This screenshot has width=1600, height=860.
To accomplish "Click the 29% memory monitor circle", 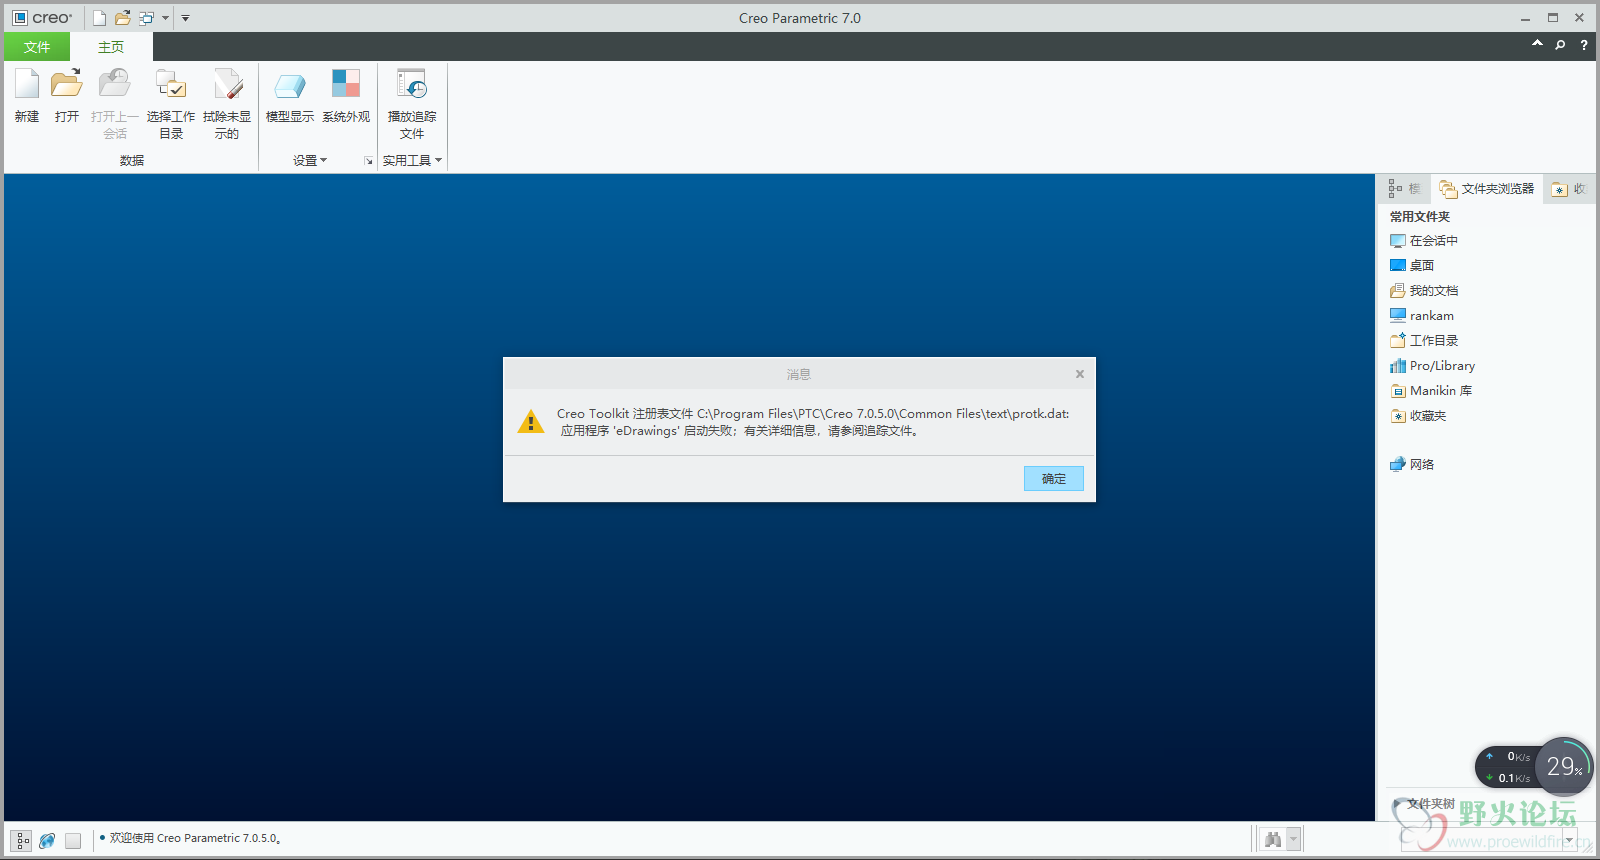I will (1563, 767).
